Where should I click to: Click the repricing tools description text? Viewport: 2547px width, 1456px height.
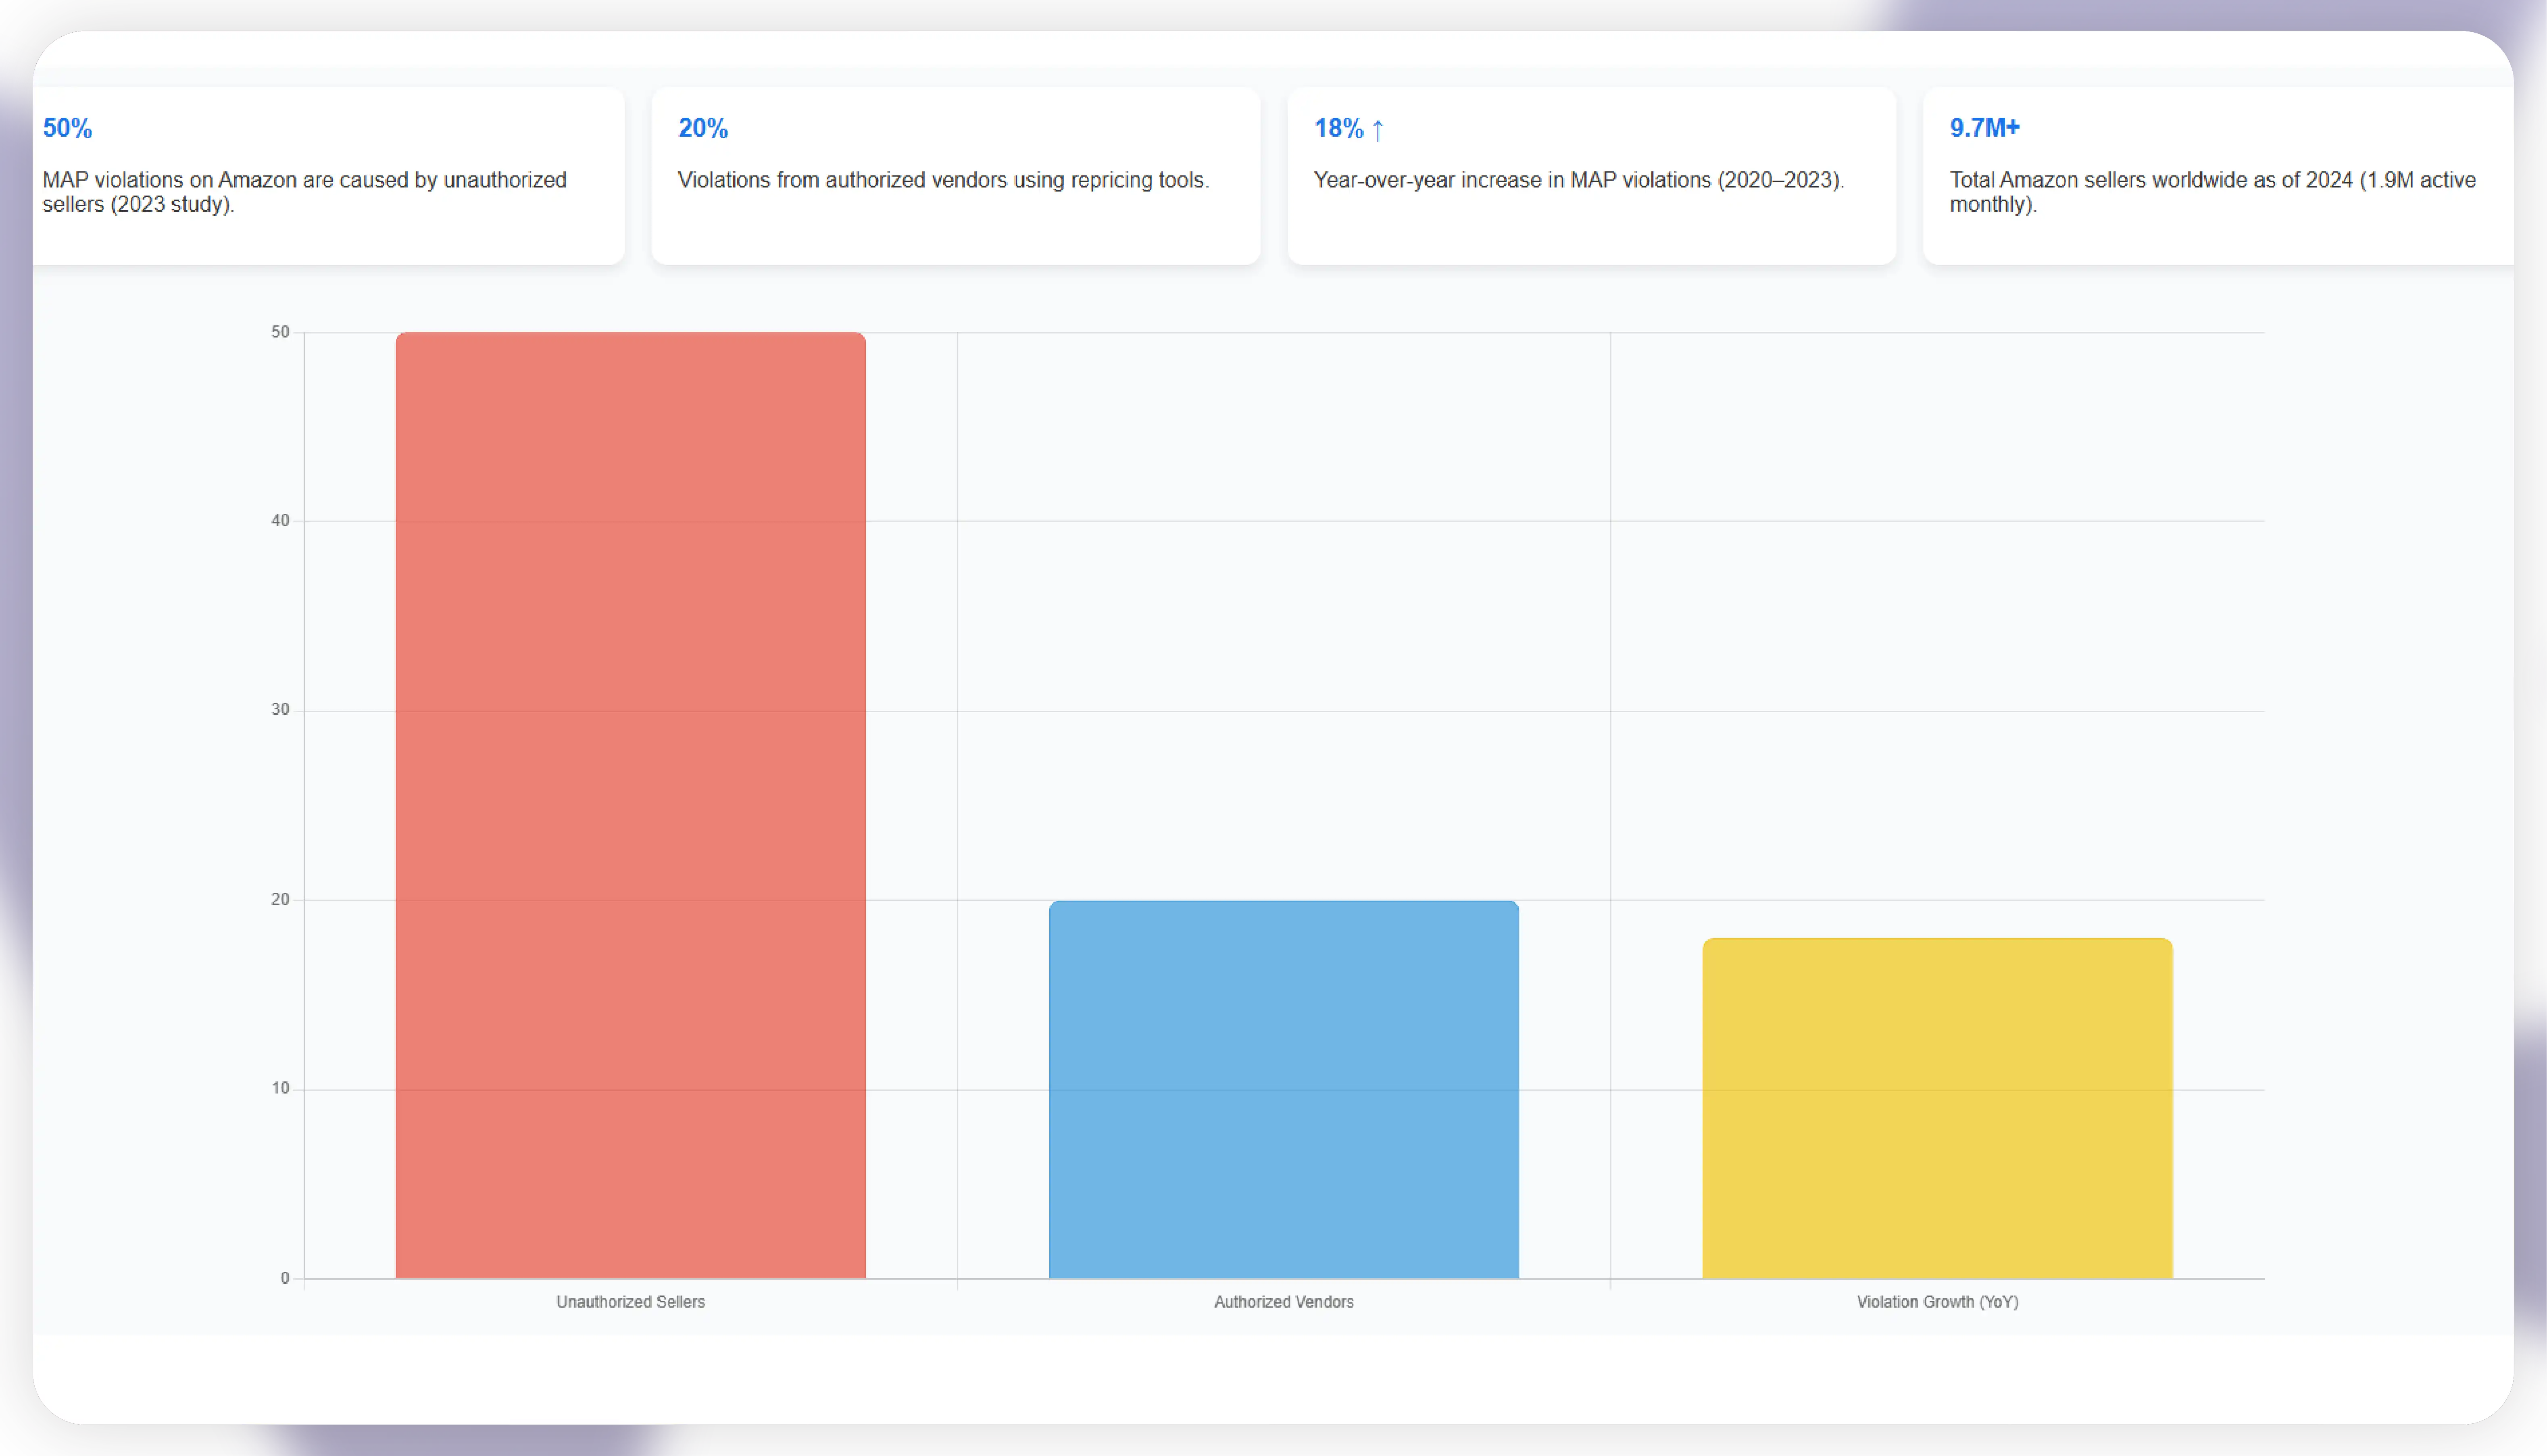point(943,180)
